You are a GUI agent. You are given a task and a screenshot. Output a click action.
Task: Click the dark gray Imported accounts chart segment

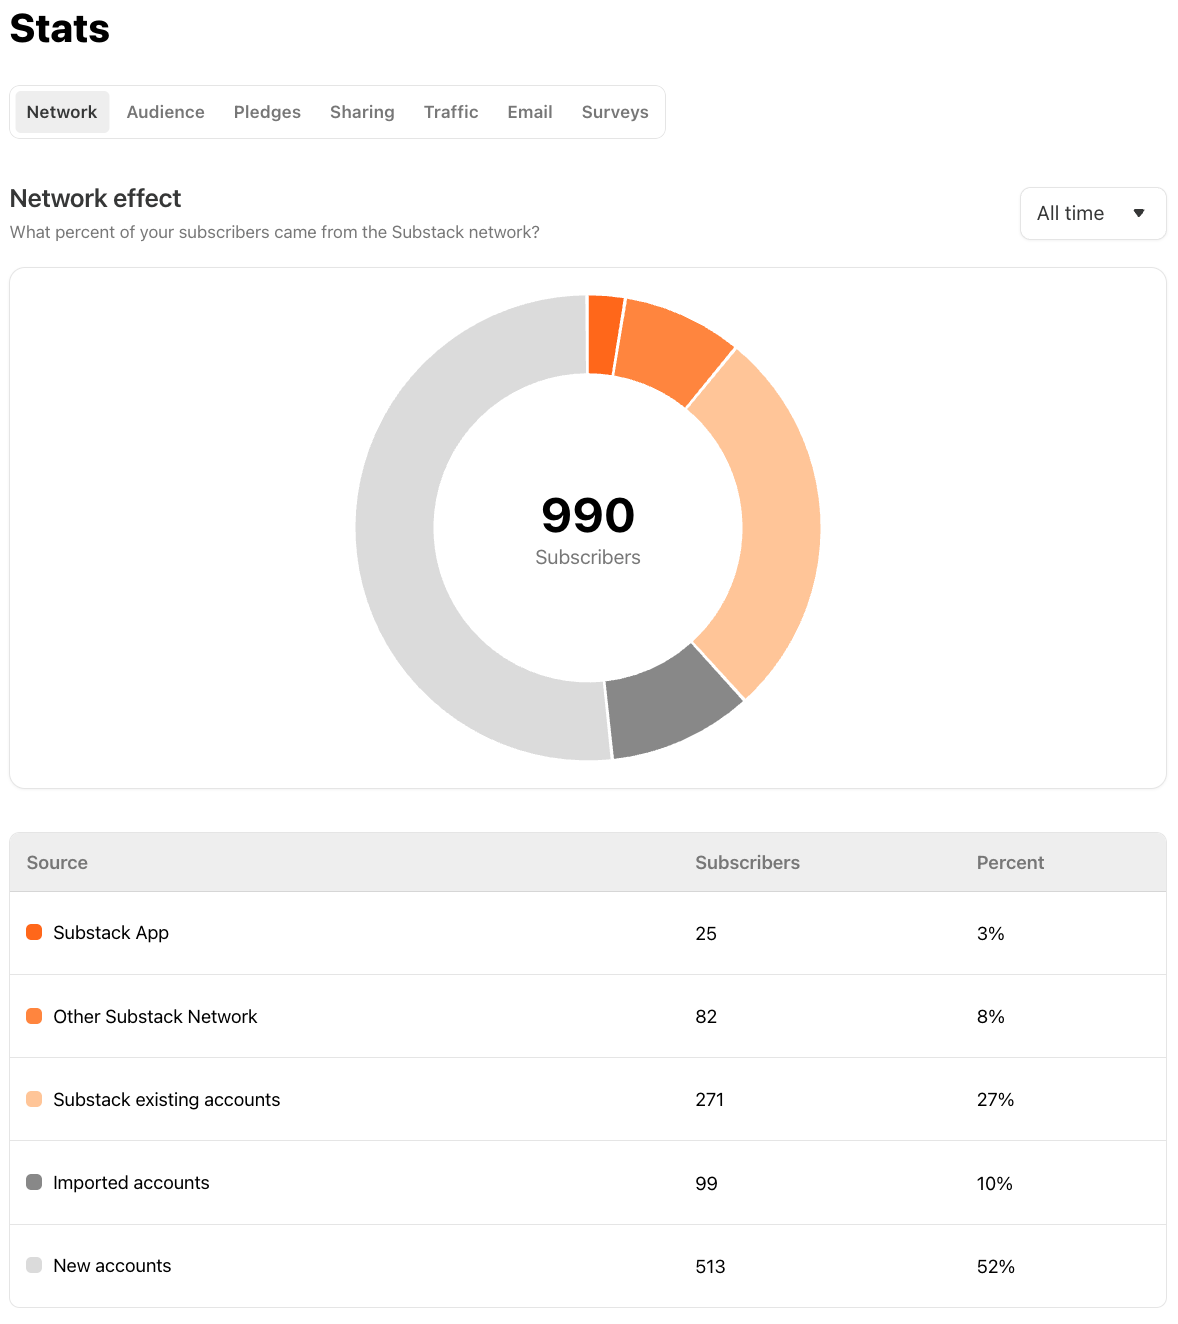click(x=668, y=704)
